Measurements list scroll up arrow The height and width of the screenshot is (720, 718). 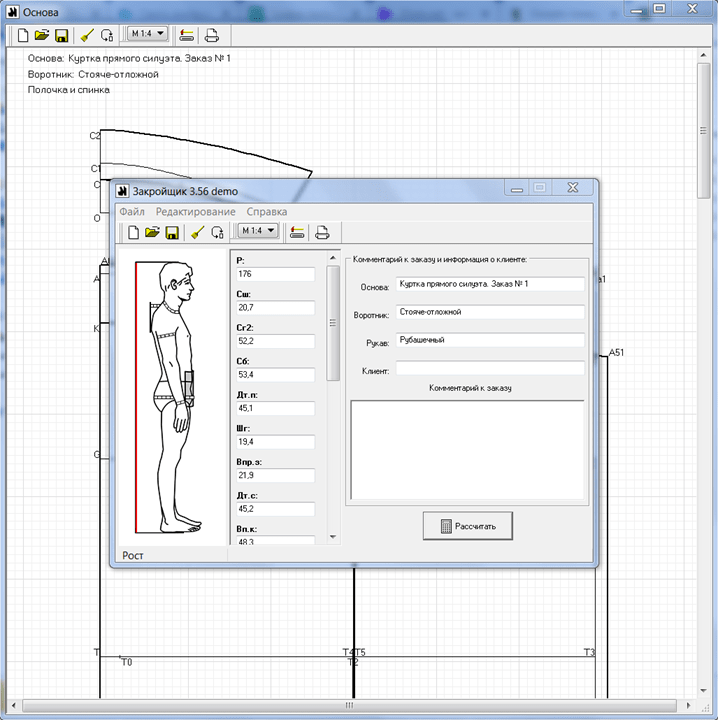click(x=333, y=259)
